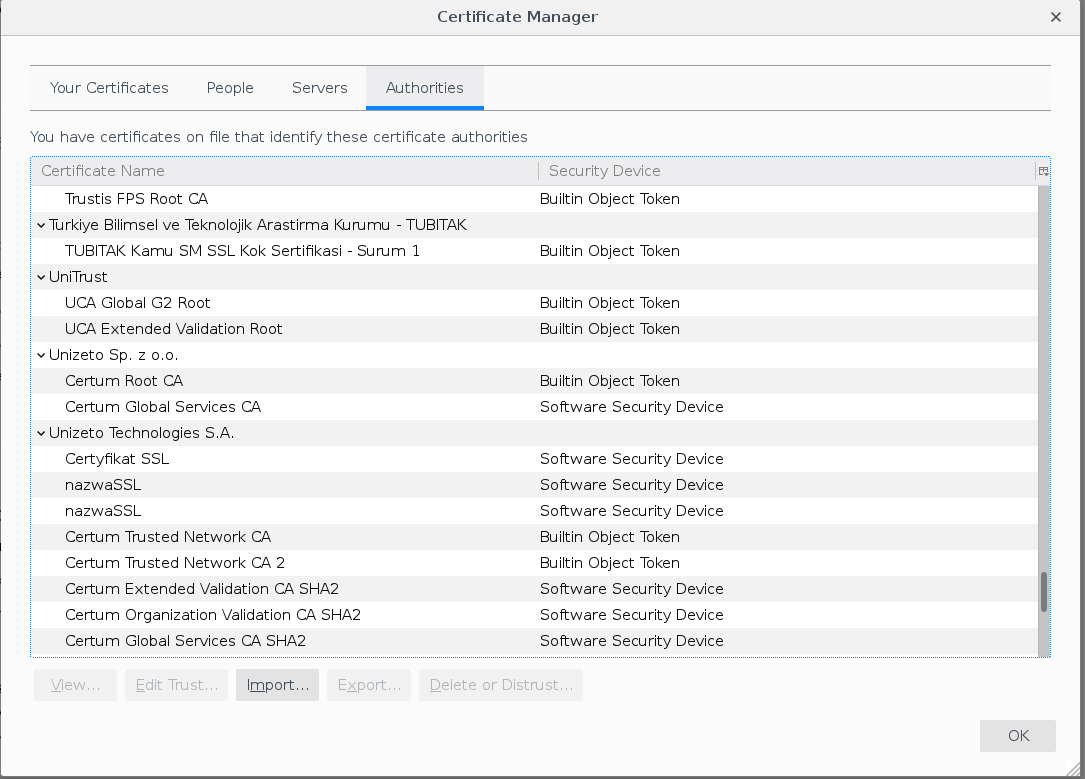The image size is (1085, 779).
Task: Select the Authorities tab
Action: click(x=425, y=88)
